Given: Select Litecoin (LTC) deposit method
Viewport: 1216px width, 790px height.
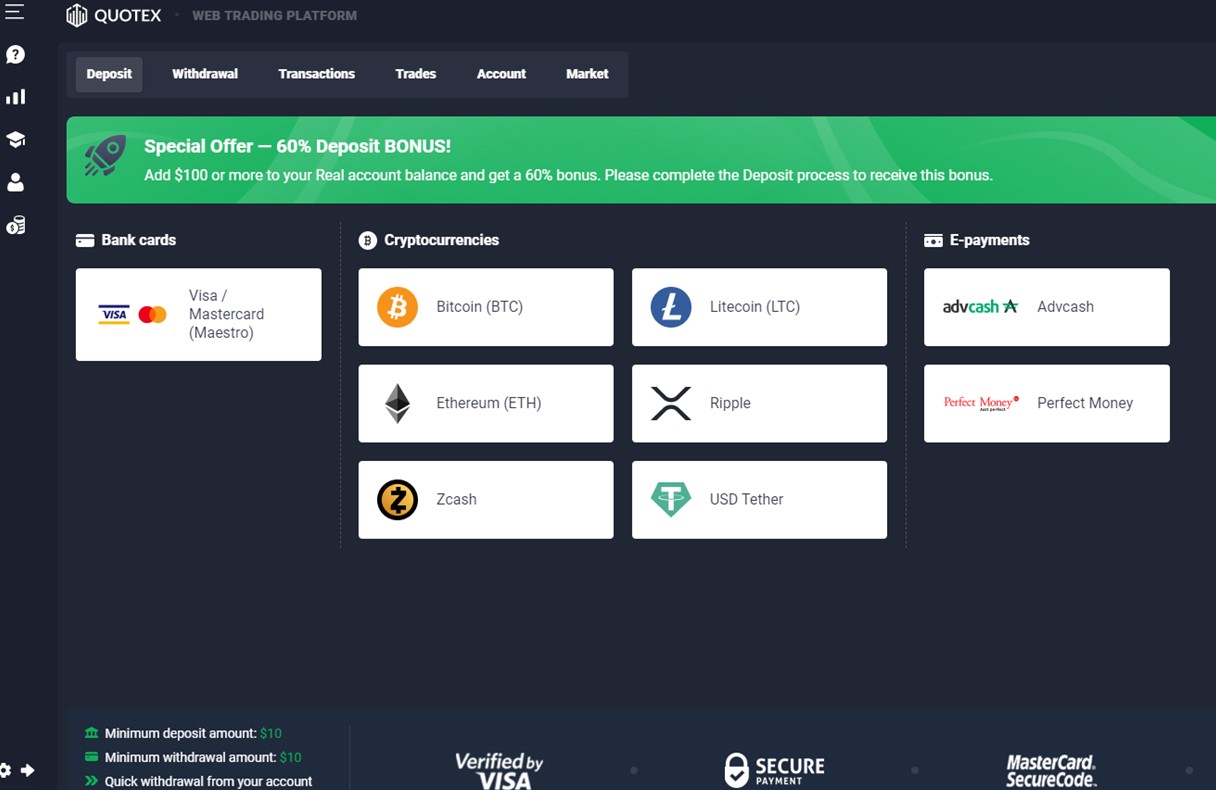Looking at the screenshot, I should coord(759,307).
